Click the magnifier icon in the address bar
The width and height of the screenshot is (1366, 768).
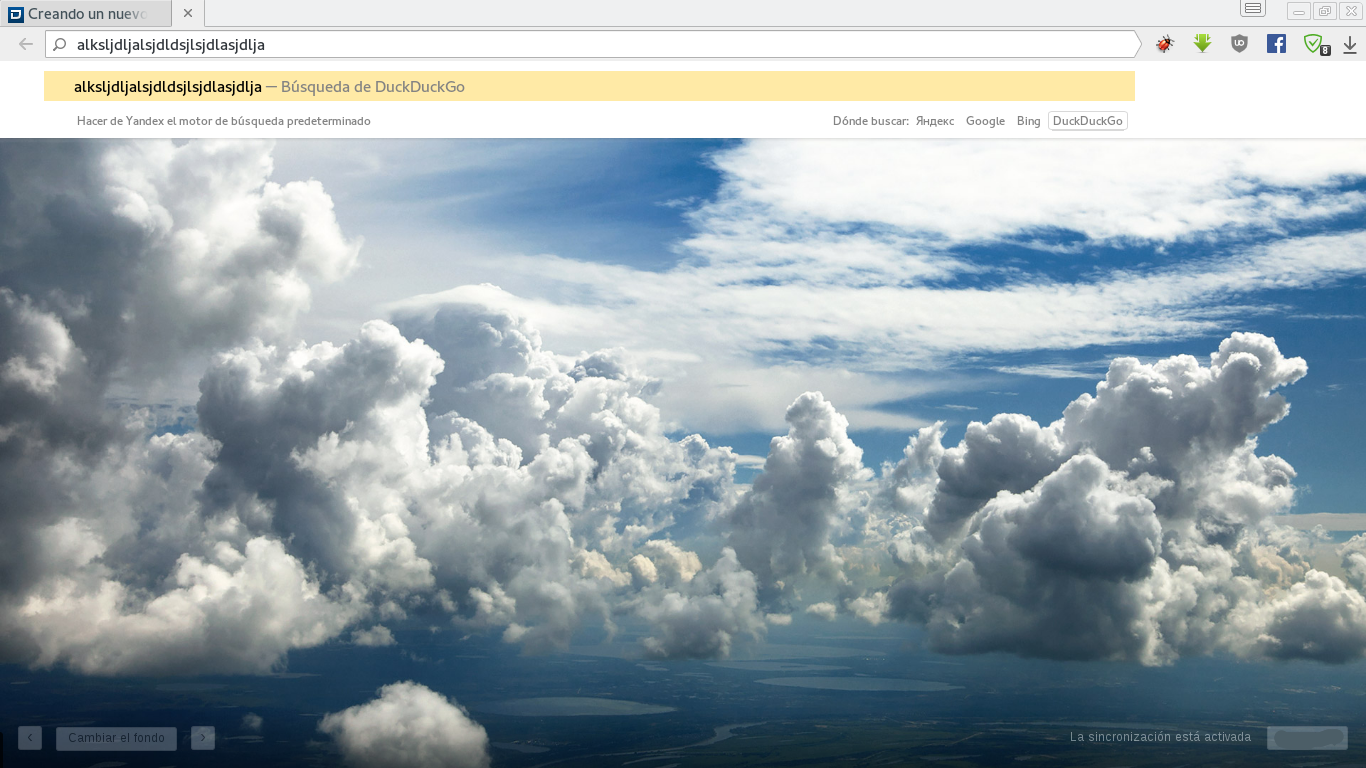pos(59,44)
